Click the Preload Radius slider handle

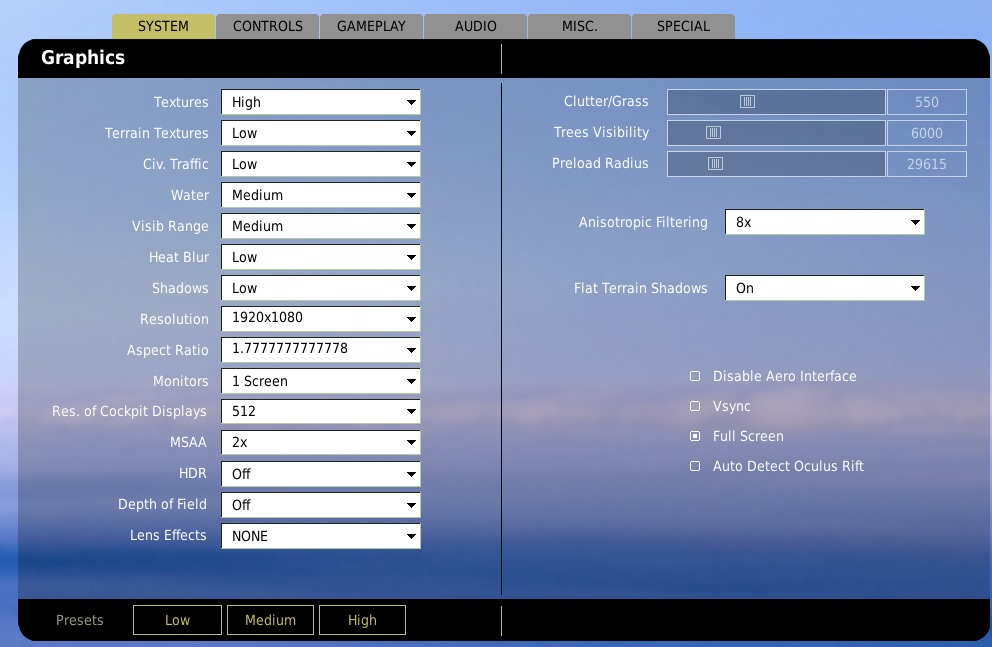[715, 163]
